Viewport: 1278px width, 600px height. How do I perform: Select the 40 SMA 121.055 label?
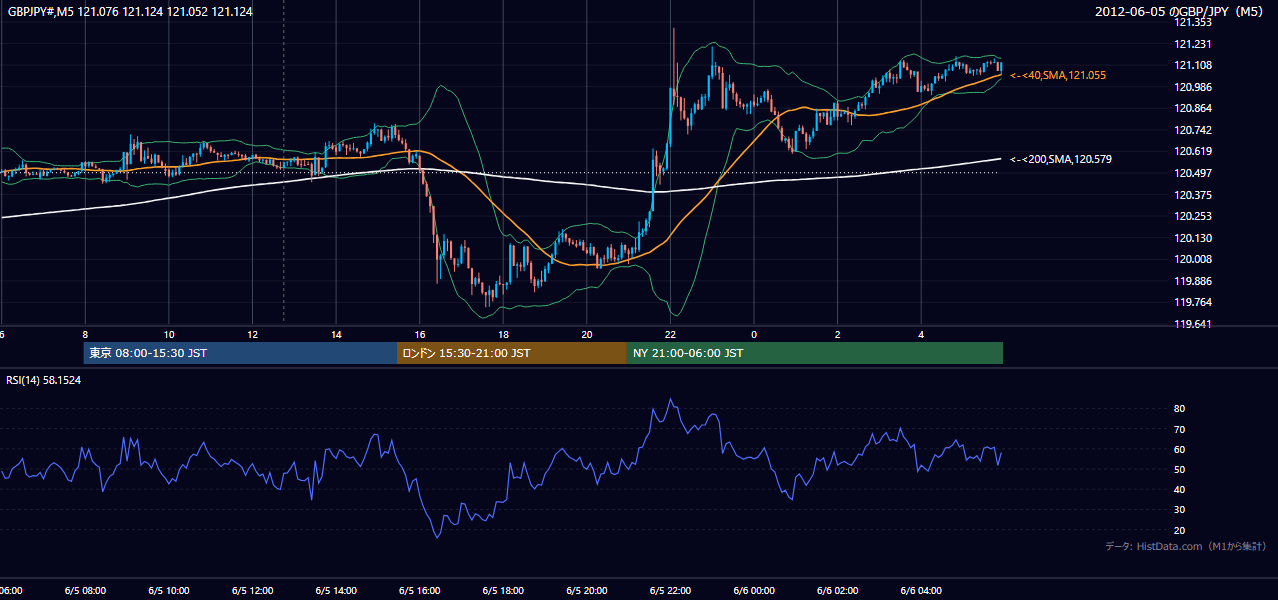coord(1058,75)
